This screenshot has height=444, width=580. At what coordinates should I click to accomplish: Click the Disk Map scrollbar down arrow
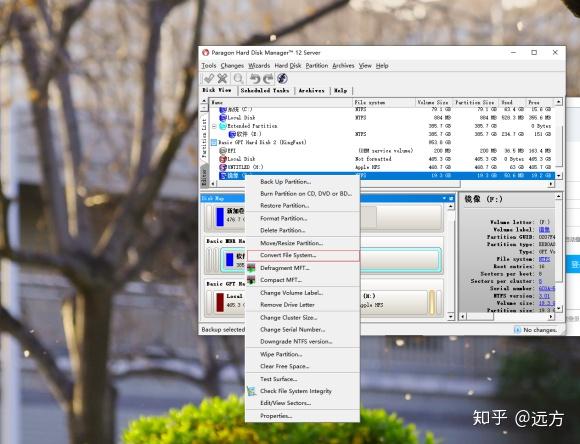coord(451,317)
